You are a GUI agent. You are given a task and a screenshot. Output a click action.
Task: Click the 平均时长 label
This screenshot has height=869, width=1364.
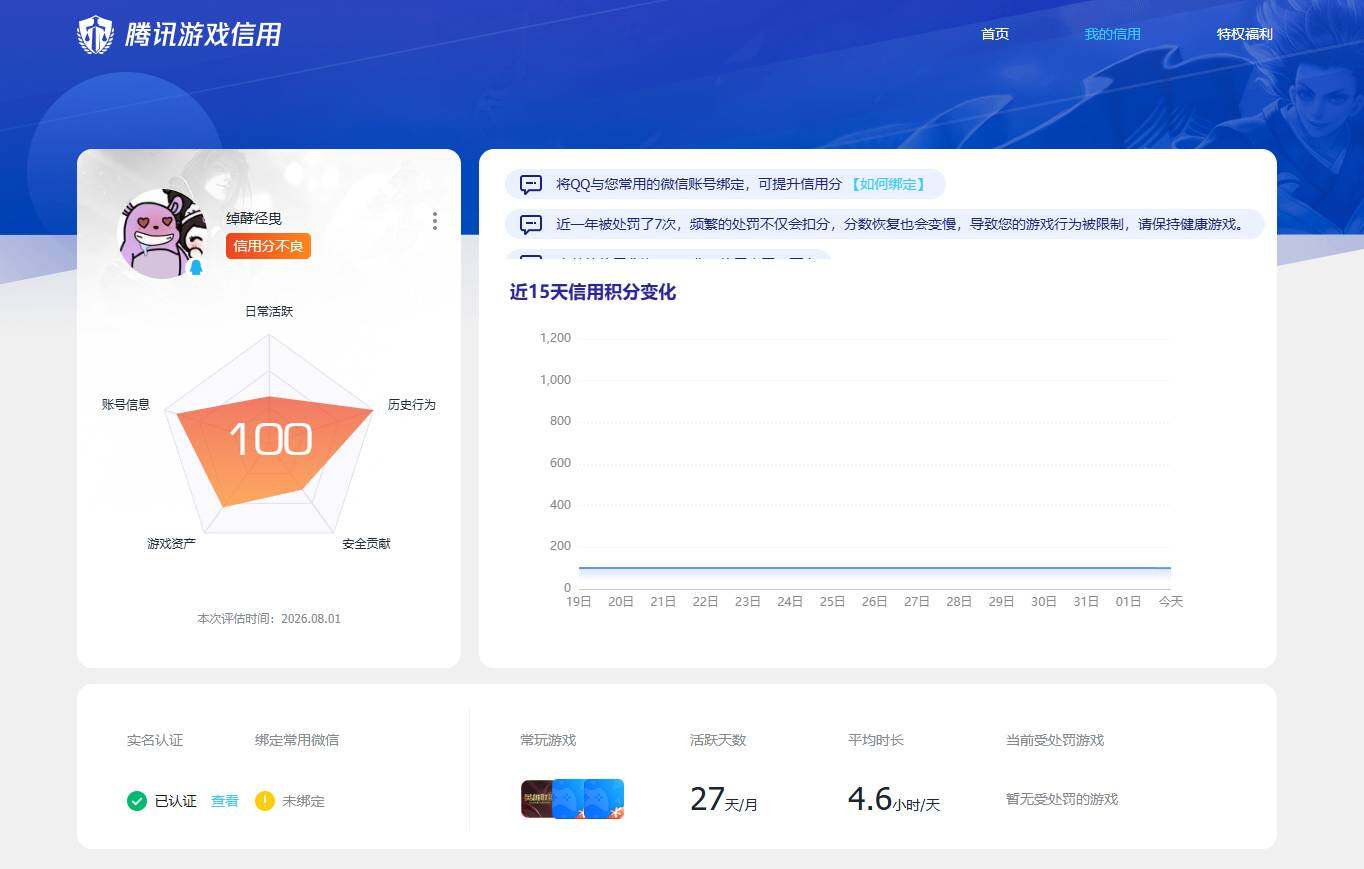tap(876, 741)
